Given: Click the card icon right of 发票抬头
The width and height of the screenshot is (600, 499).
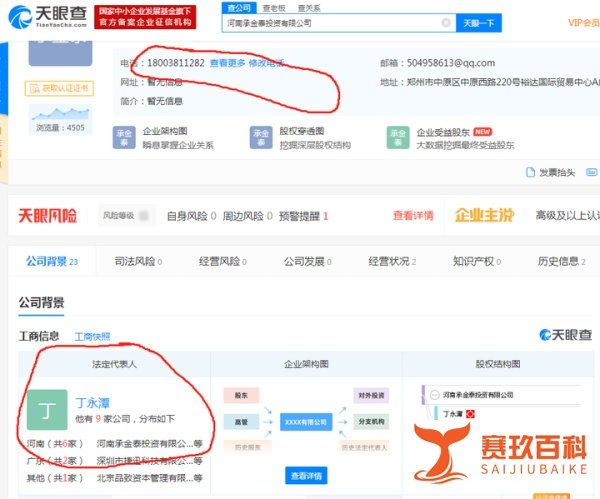Looking at the screenshot, I should point(592,172).
